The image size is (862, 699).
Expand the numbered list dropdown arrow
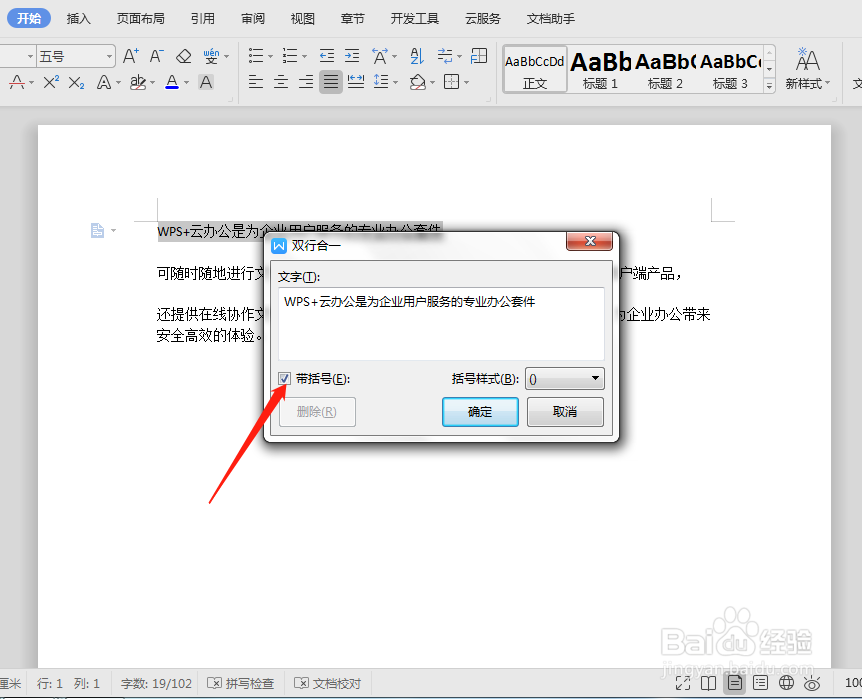tap(304, 56)
